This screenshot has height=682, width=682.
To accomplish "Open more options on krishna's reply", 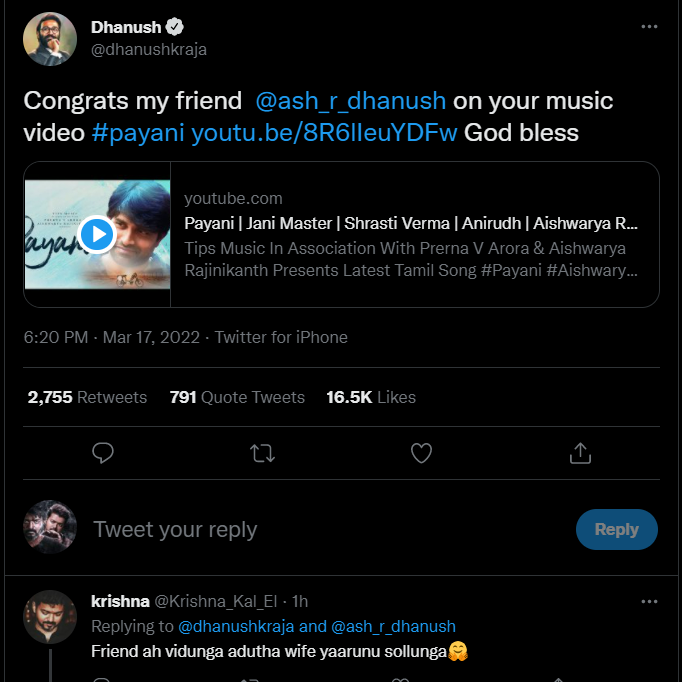I will [649, 601].
